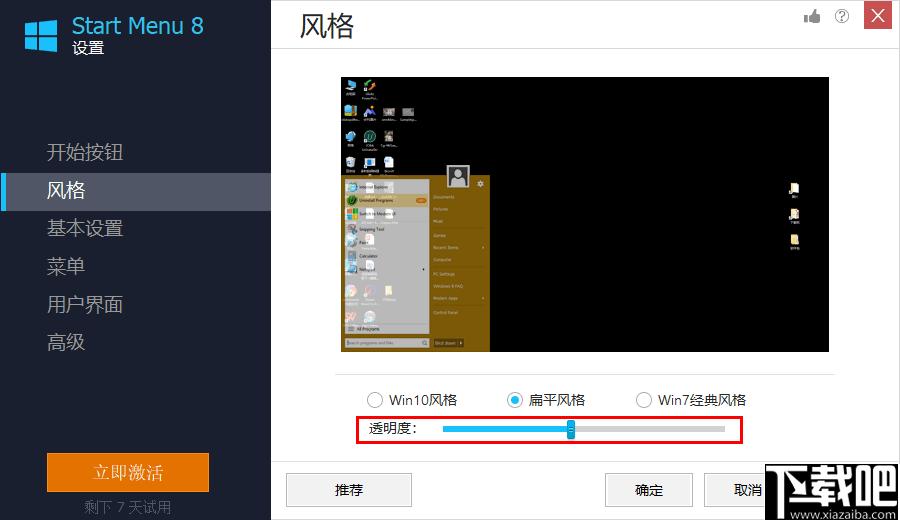This screenshot has width=900, height=520.
Task: Switch to the 用户界面 section
Action: (x=85, y=304)
